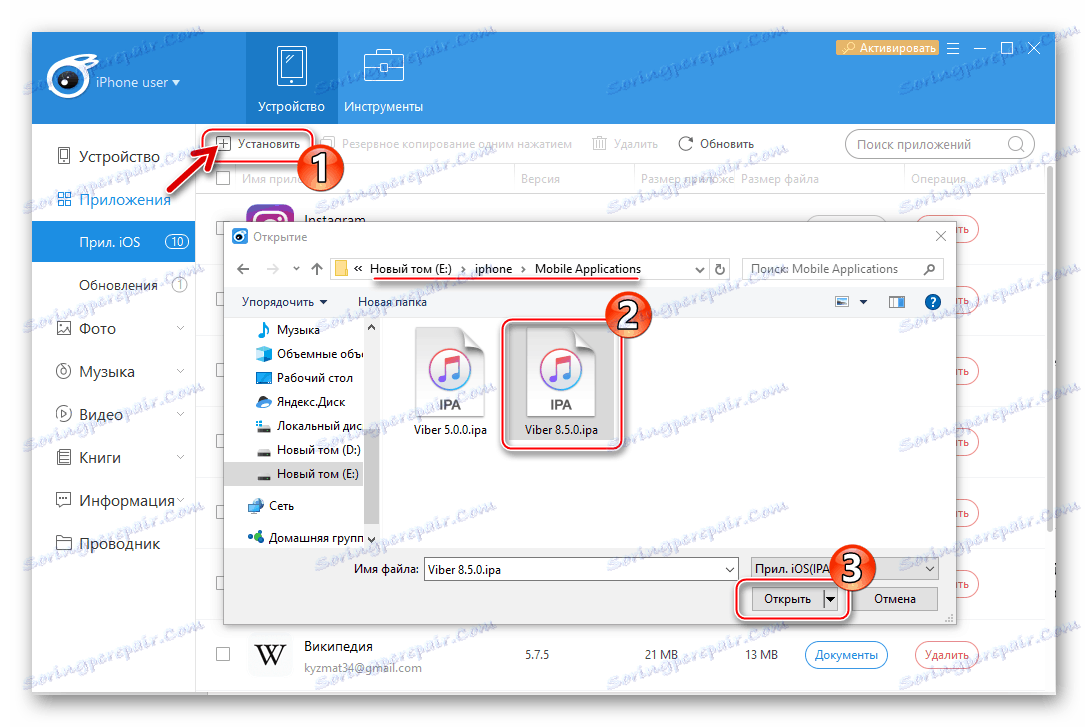Screen dimensions: 1088x727
Task: Click iphone in the breadcrumb path
Action: [x=493, y=269]
